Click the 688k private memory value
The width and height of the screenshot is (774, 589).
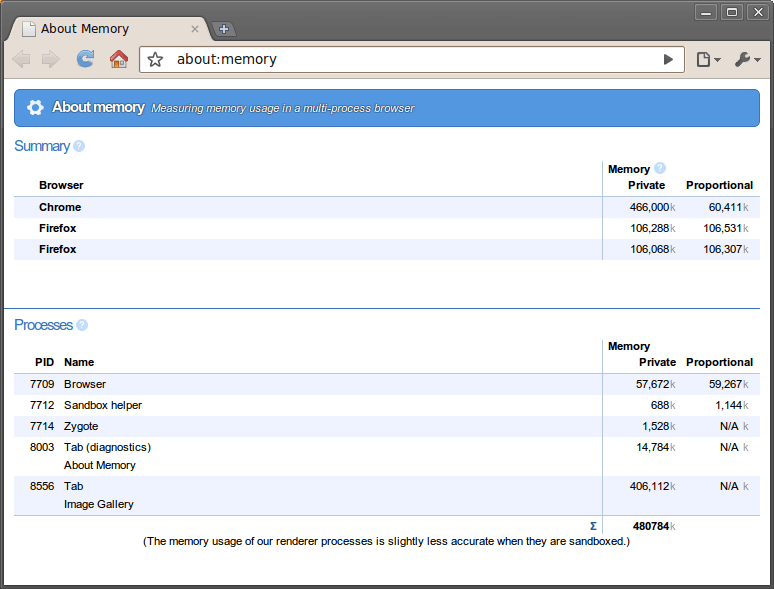pyautogui.click(x=663, y=405)
